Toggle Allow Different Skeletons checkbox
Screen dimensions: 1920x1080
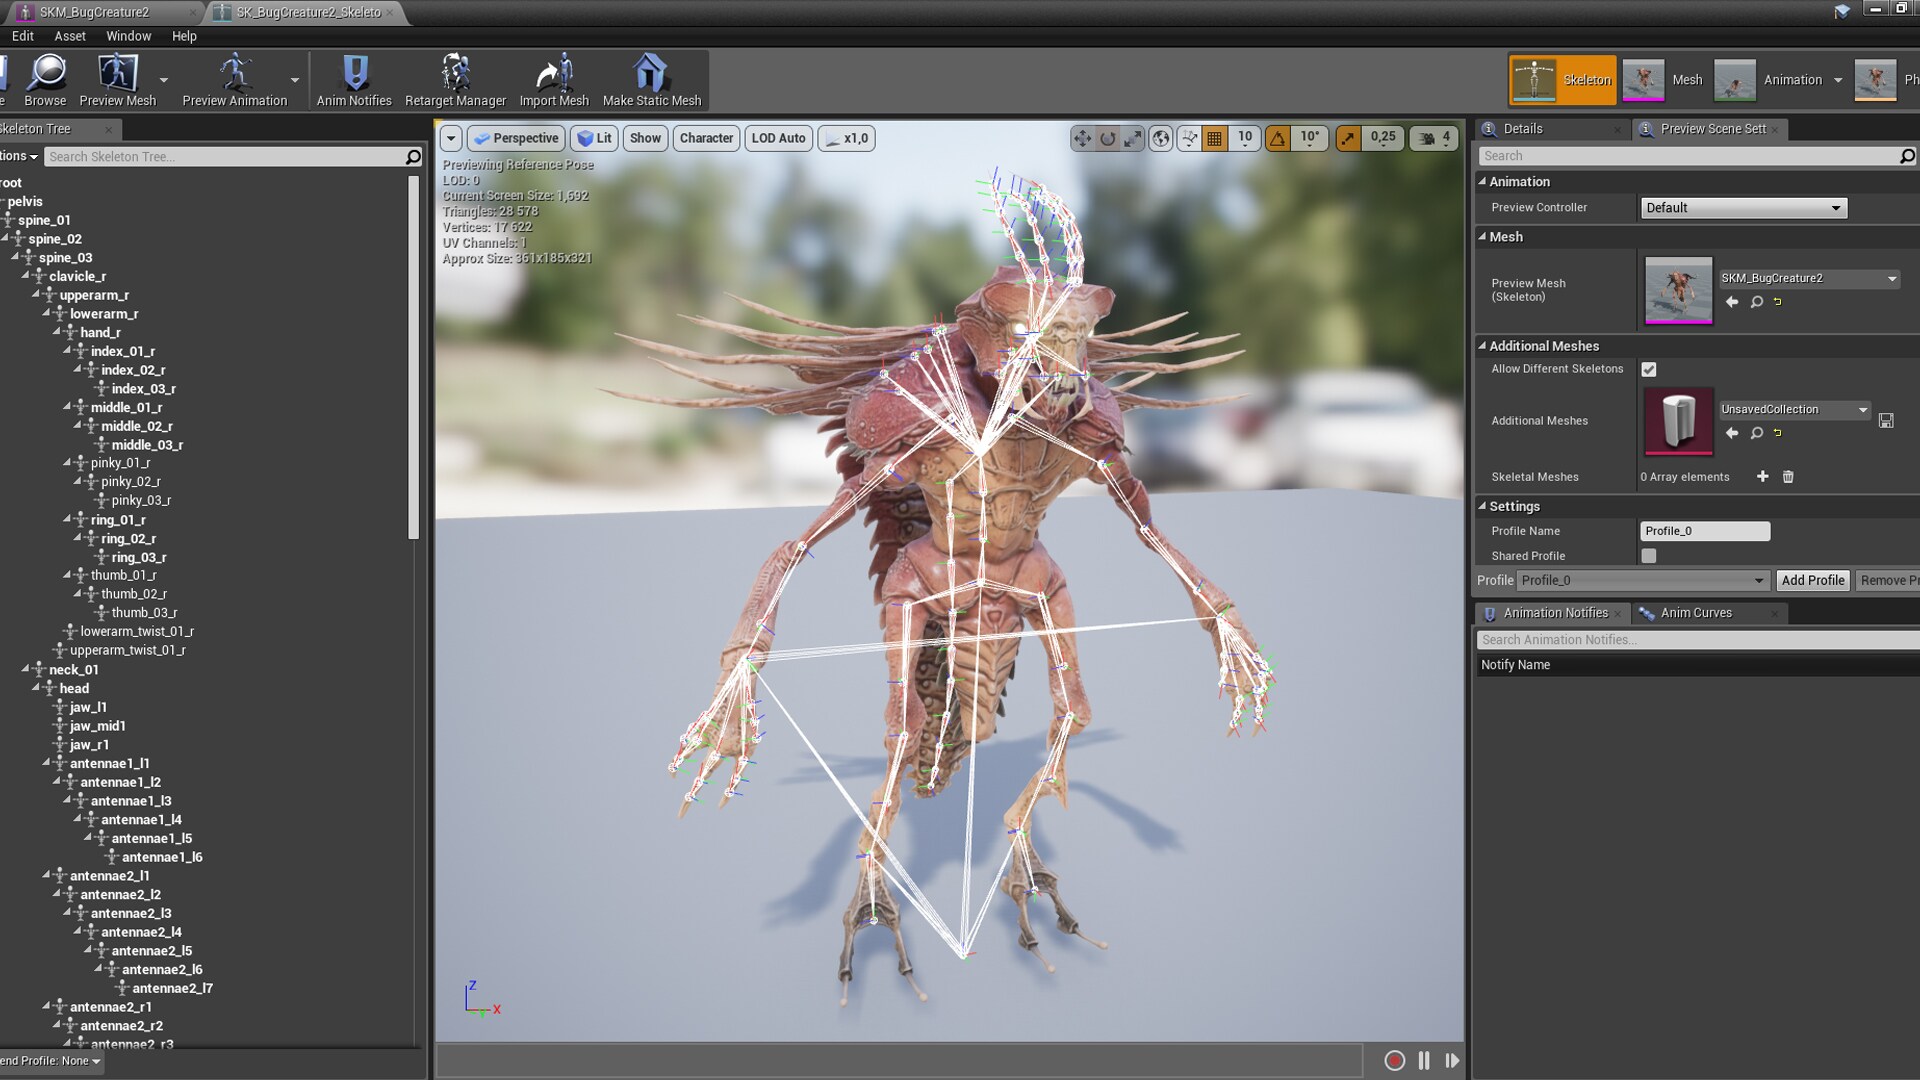tap(1649, 370)
